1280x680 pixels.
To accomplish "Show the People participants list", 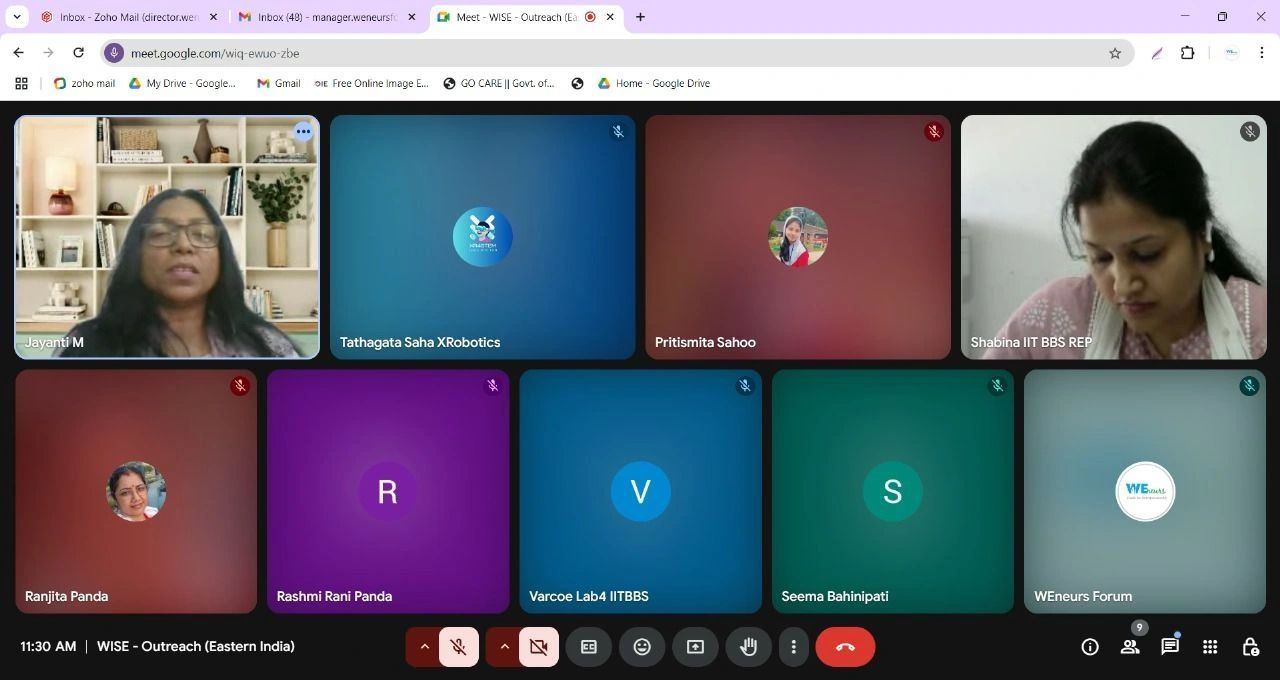I will [x=1130, y=647].
